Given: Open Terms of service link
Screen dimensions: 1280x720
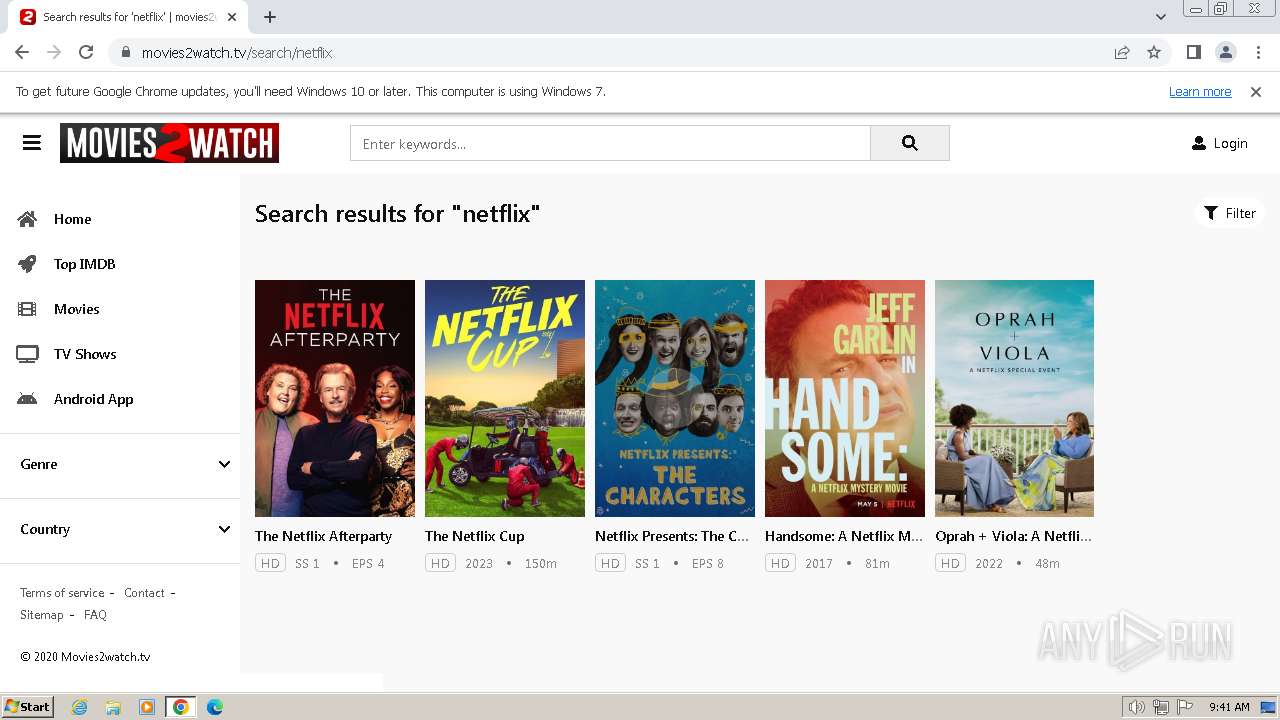Looking at the screenshot, I should [62, 593].
